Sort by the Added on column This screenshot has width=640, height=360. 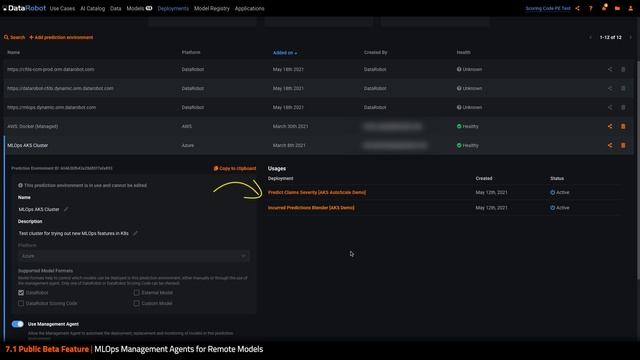click(x=285, y=53)
